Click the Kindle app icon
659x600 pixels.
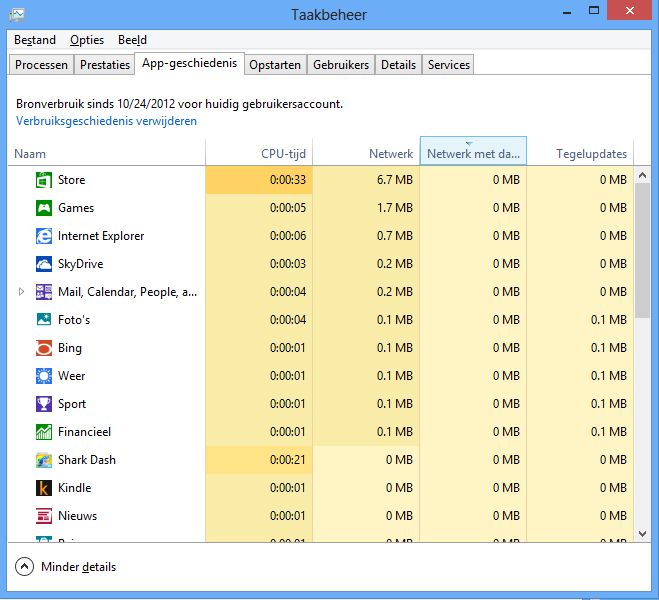point(44,488)
